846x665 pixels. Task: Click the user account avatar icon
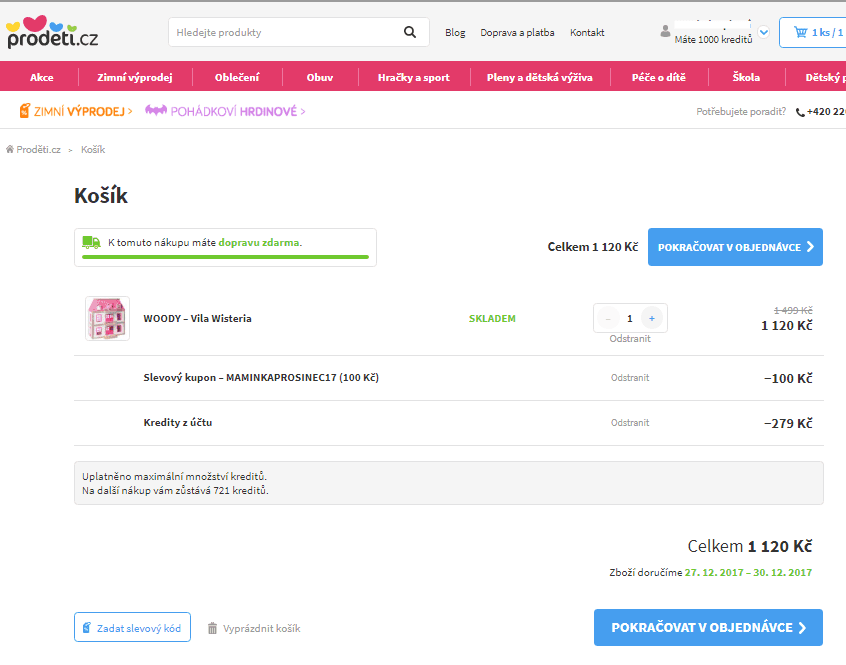pos(665,32)
